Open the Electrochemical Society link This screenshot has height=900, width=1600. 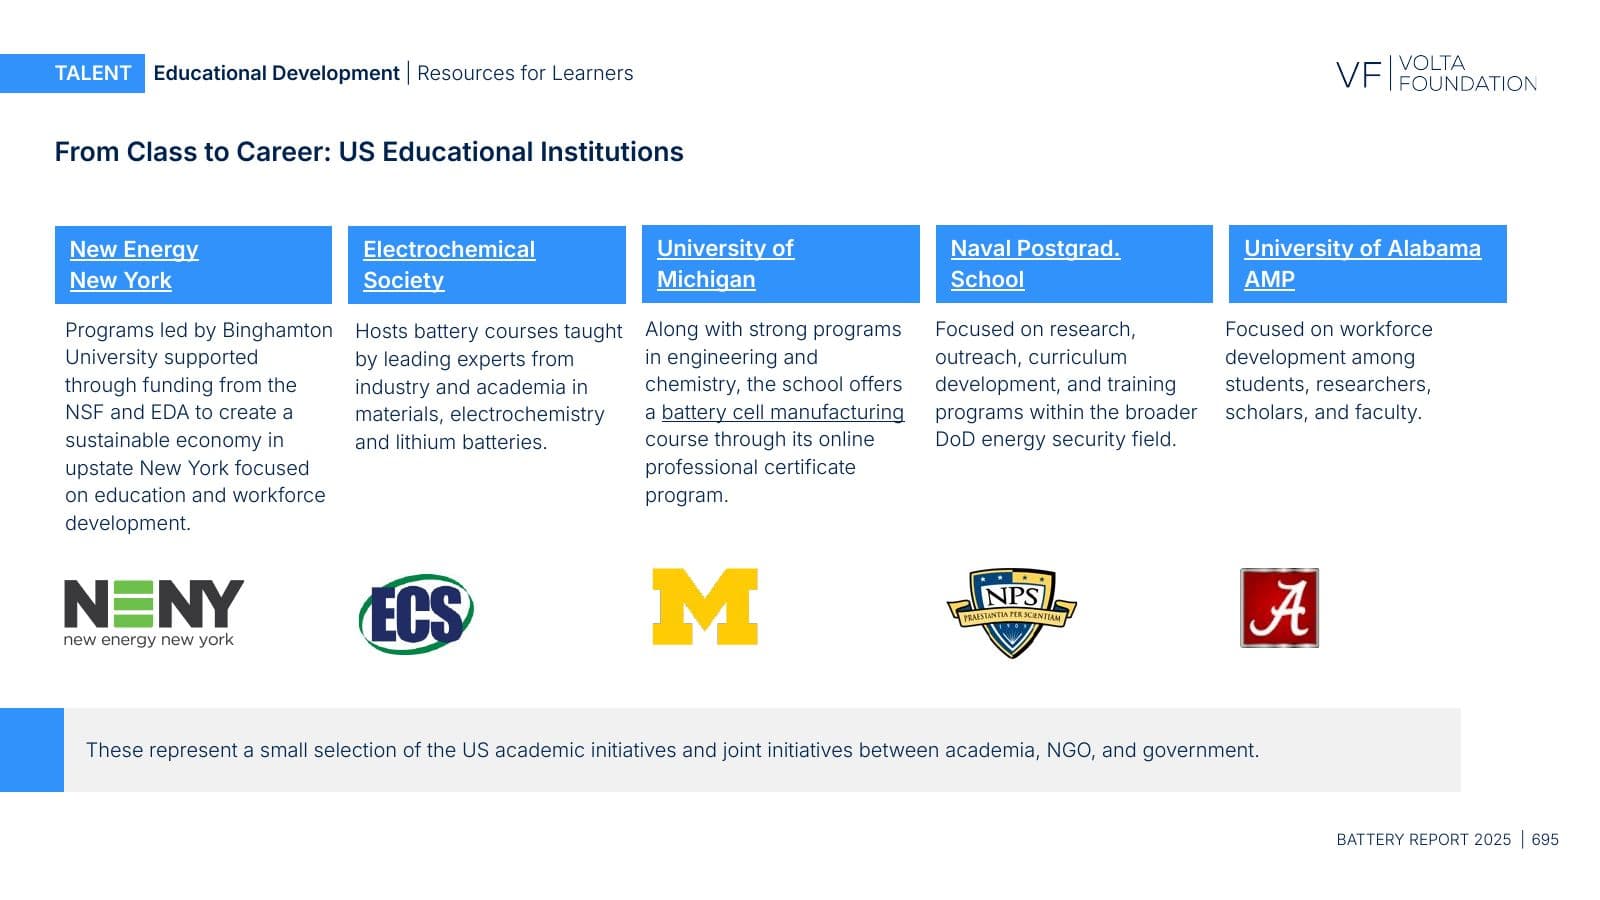(449, 265)
